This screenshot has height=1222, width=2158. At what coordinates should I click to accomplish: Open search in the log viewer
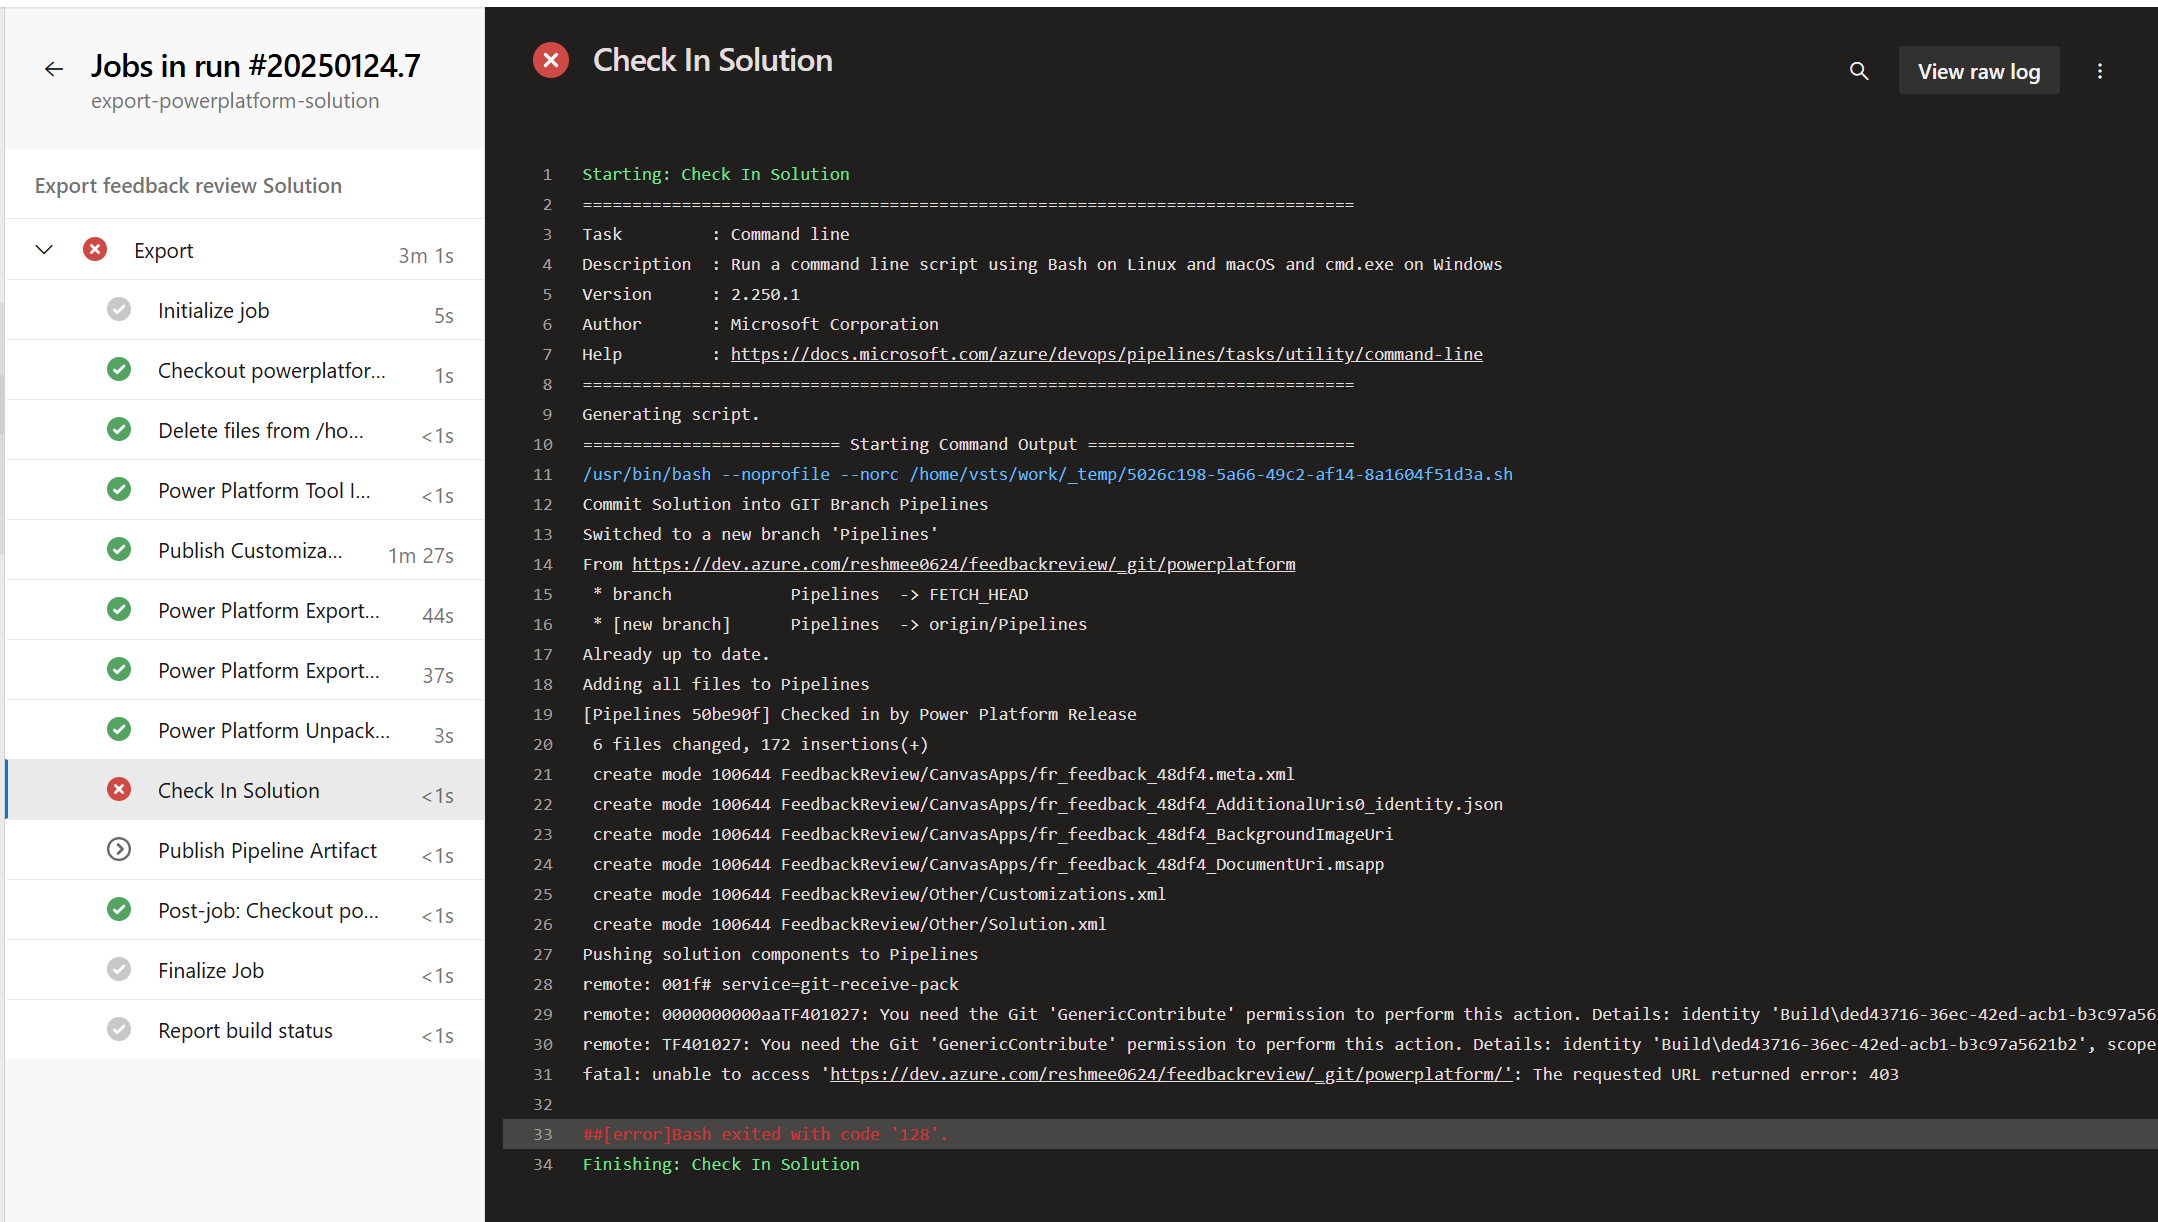click(x=1858, y=71)
